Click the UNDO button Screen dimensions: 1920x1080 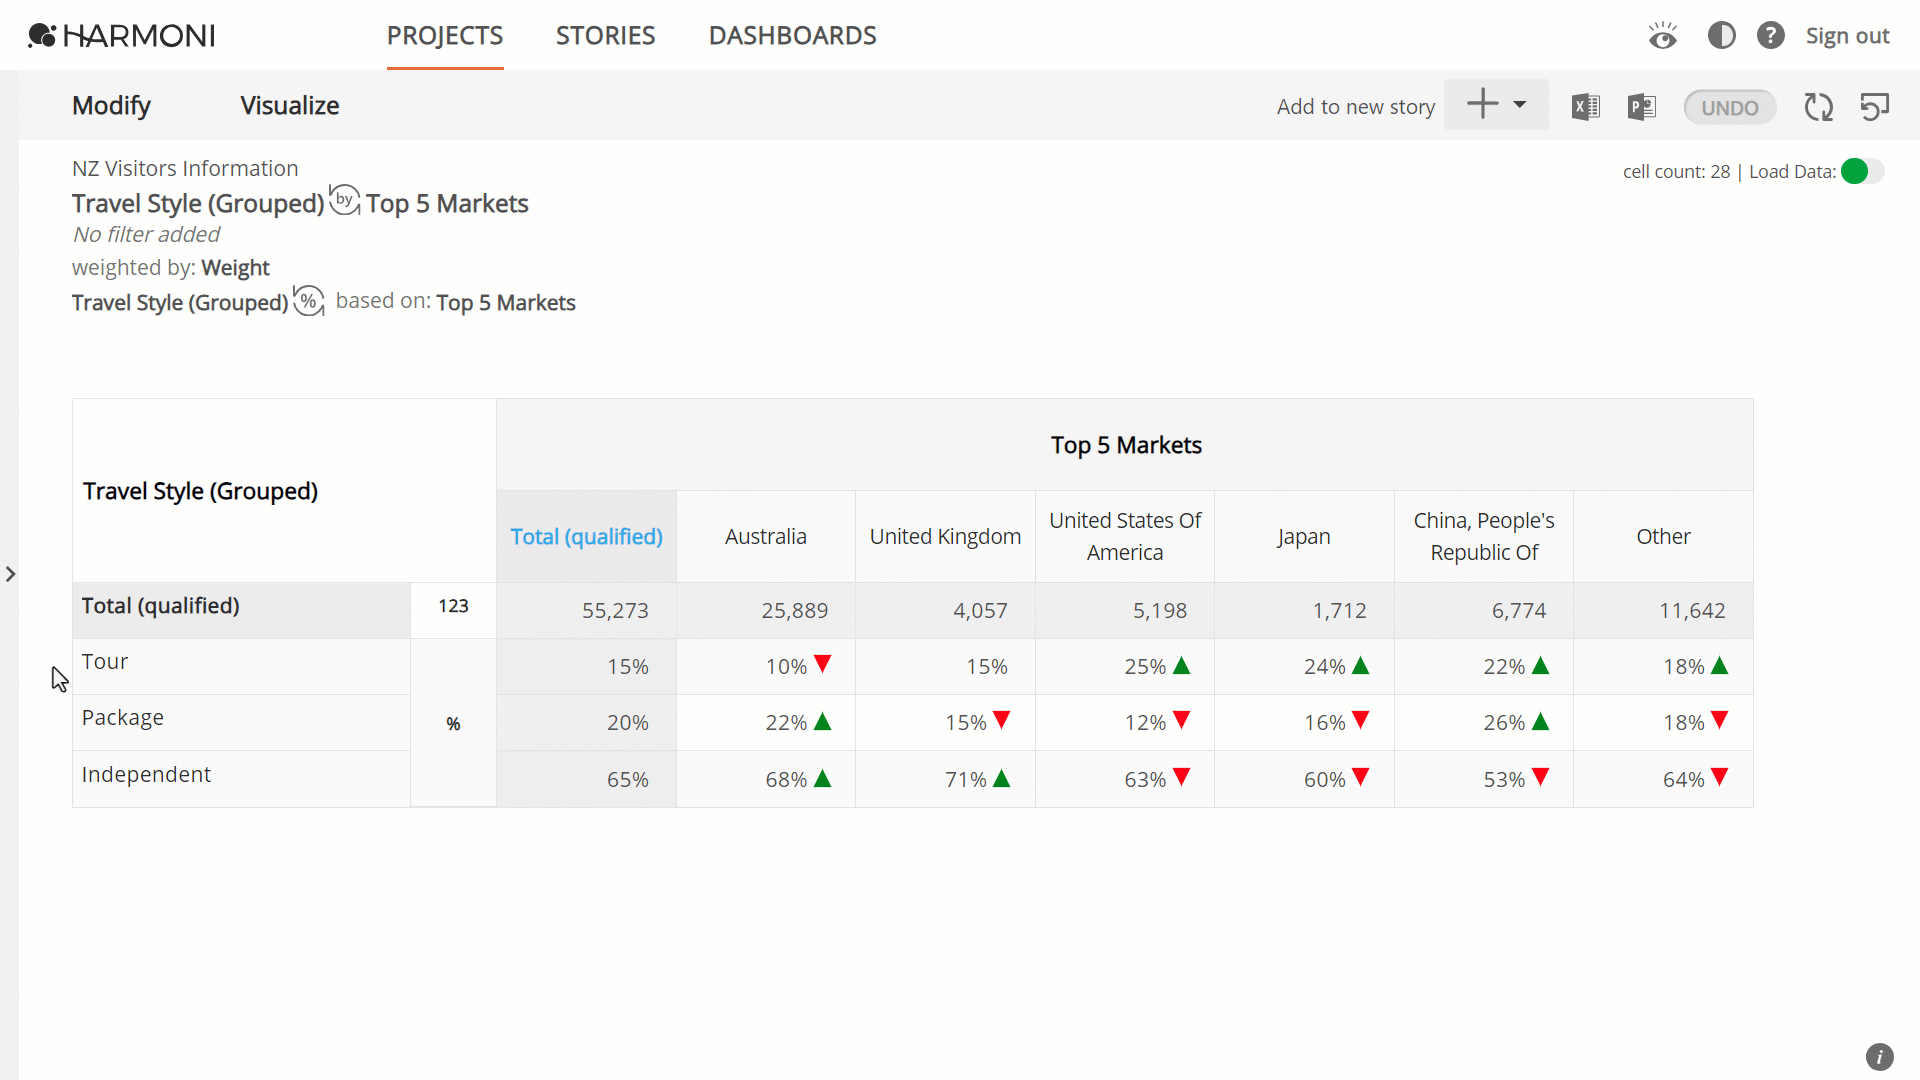[1730, 107]
